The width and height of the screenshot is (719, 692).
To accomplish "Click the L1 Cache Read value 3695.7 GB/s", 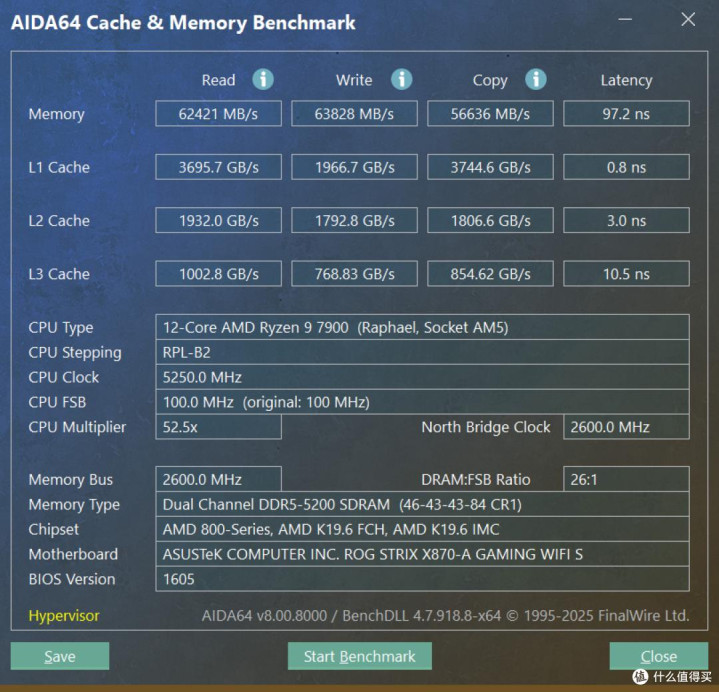I will coord(218,167).
